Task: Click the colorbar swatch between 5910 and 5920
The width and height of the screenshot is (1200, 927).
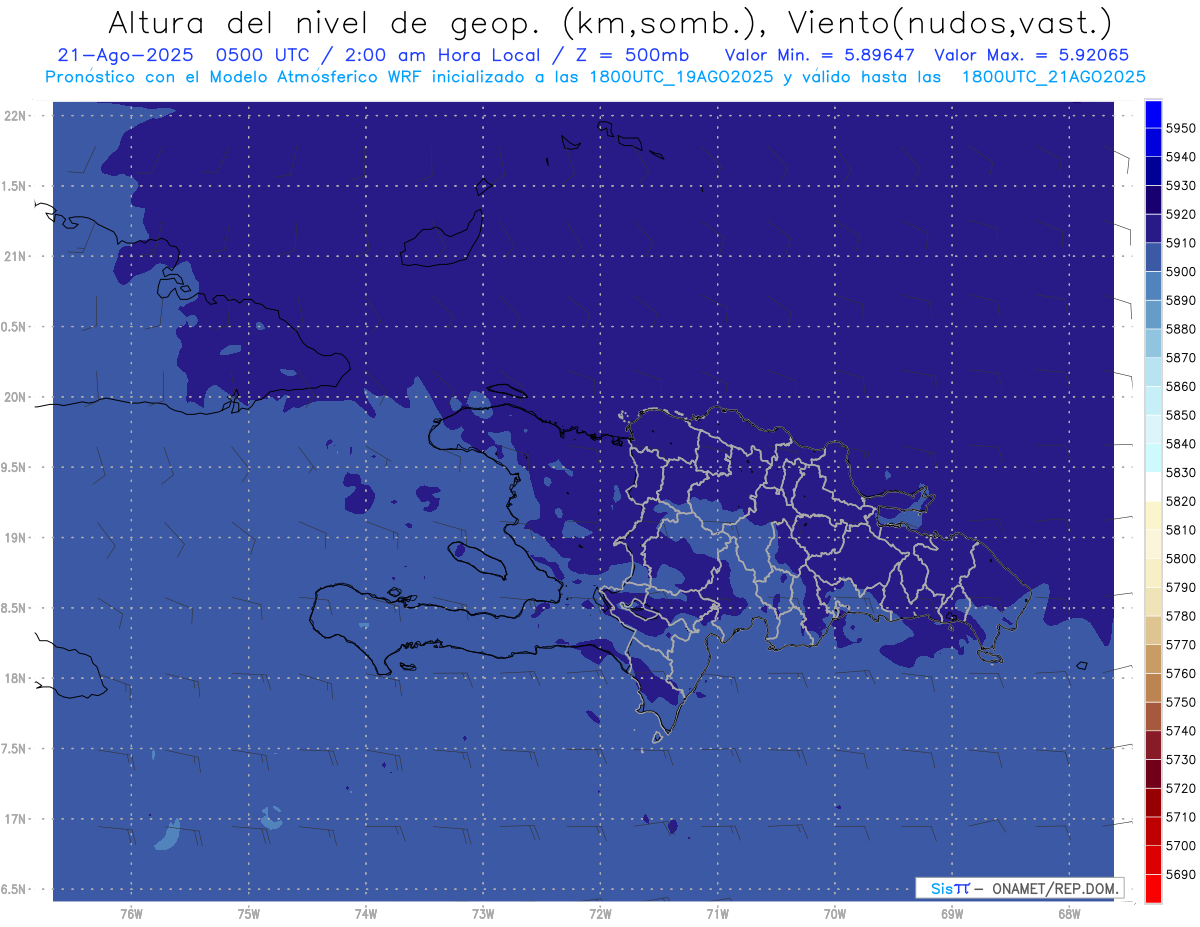Action: pyautogui.click(x=1153, y=229)
